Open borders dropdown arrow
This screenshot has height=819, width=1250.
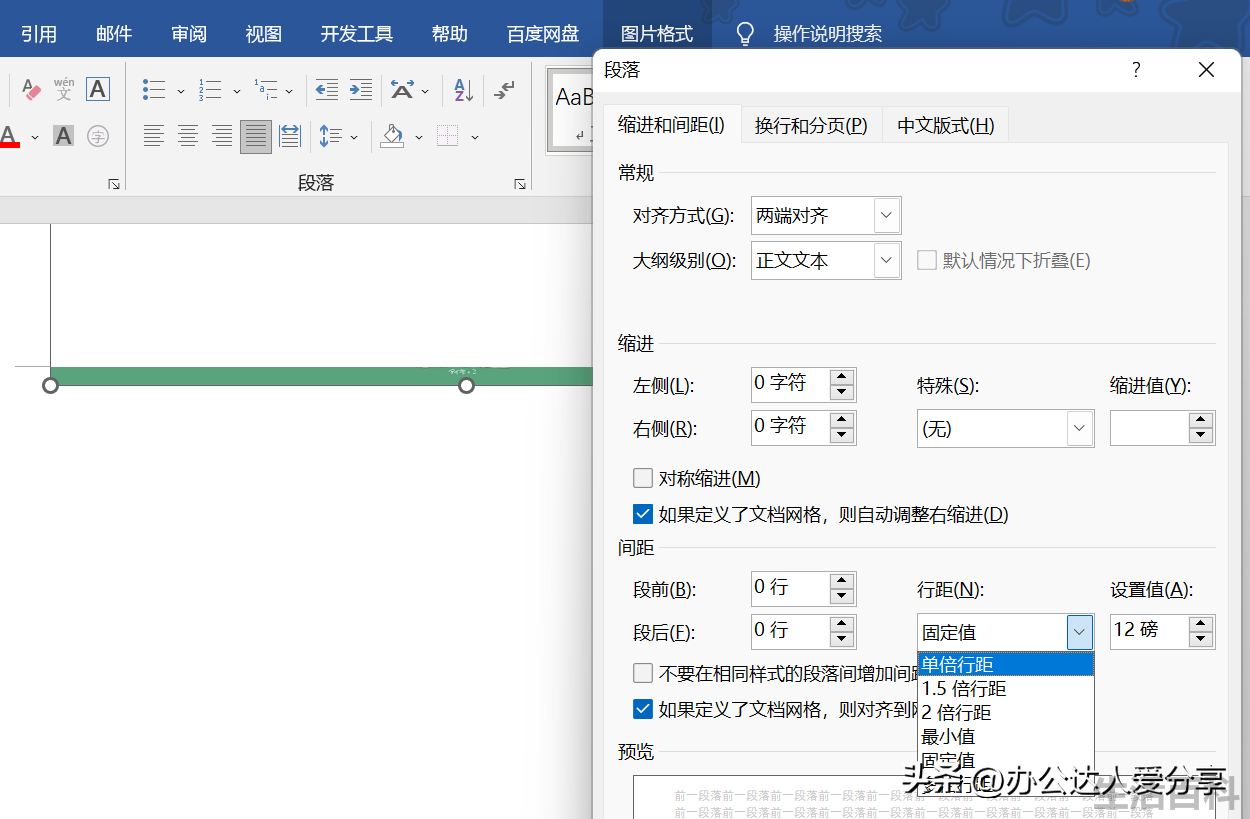(475, 137)
